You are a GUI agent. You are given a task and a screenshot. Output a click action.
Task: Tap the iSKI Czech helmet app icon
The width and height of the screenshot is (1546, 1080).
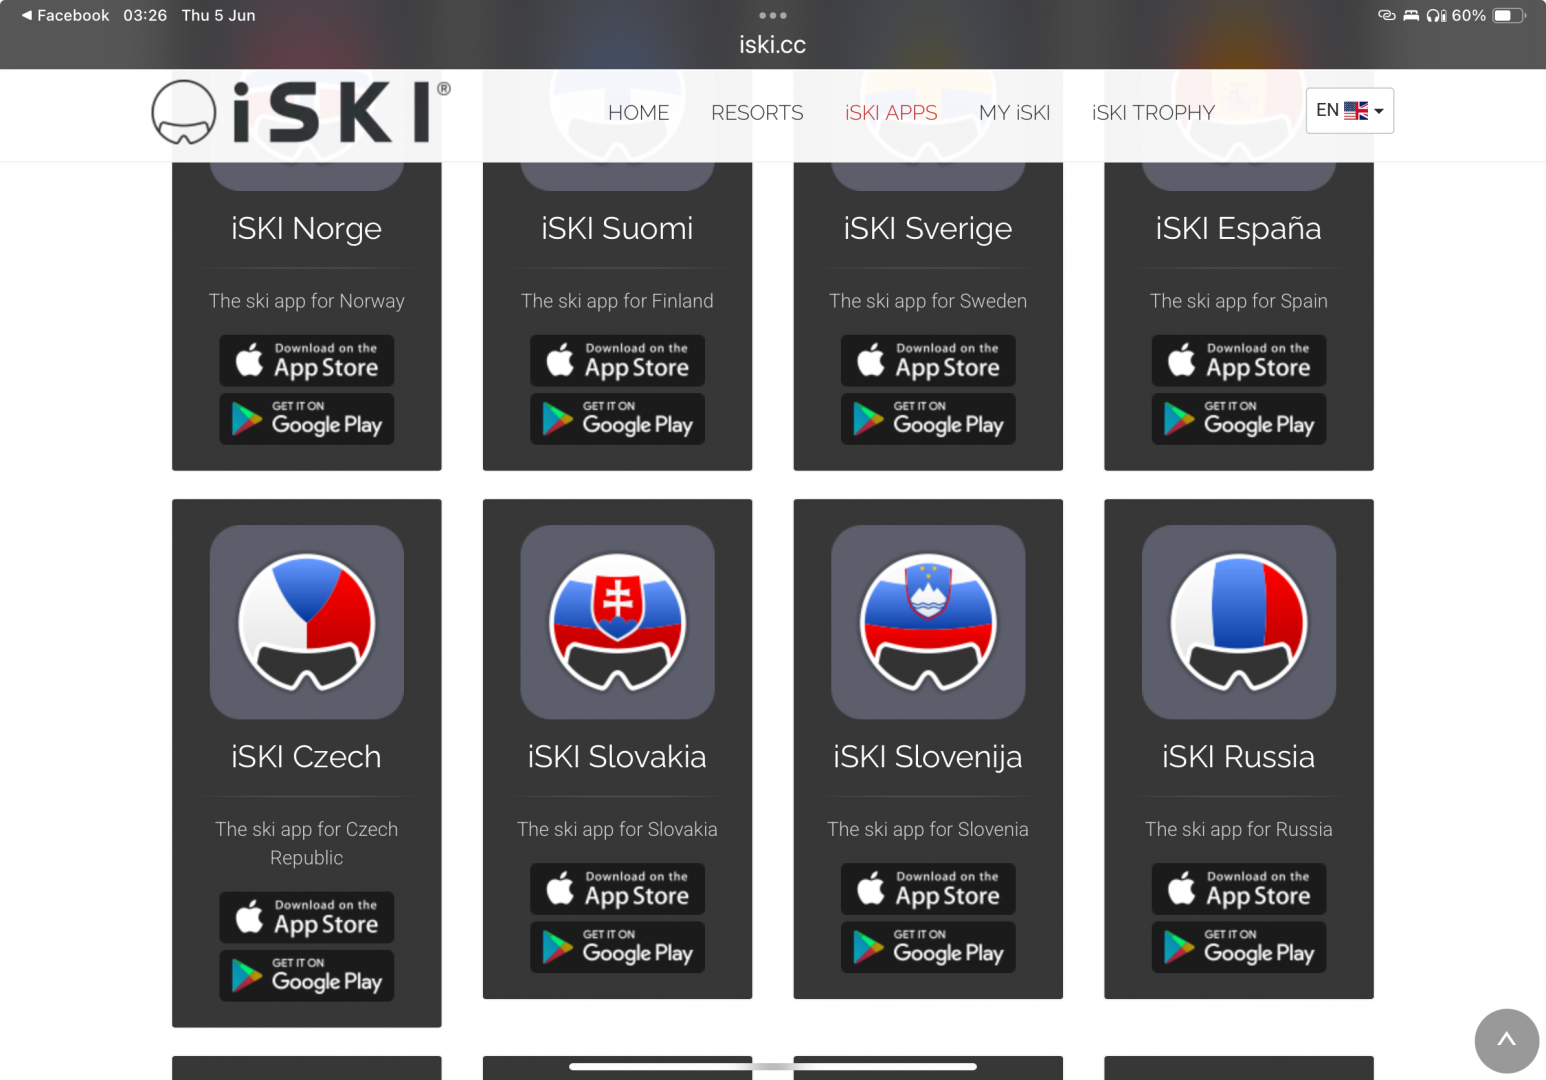click(x=307, y=622)
